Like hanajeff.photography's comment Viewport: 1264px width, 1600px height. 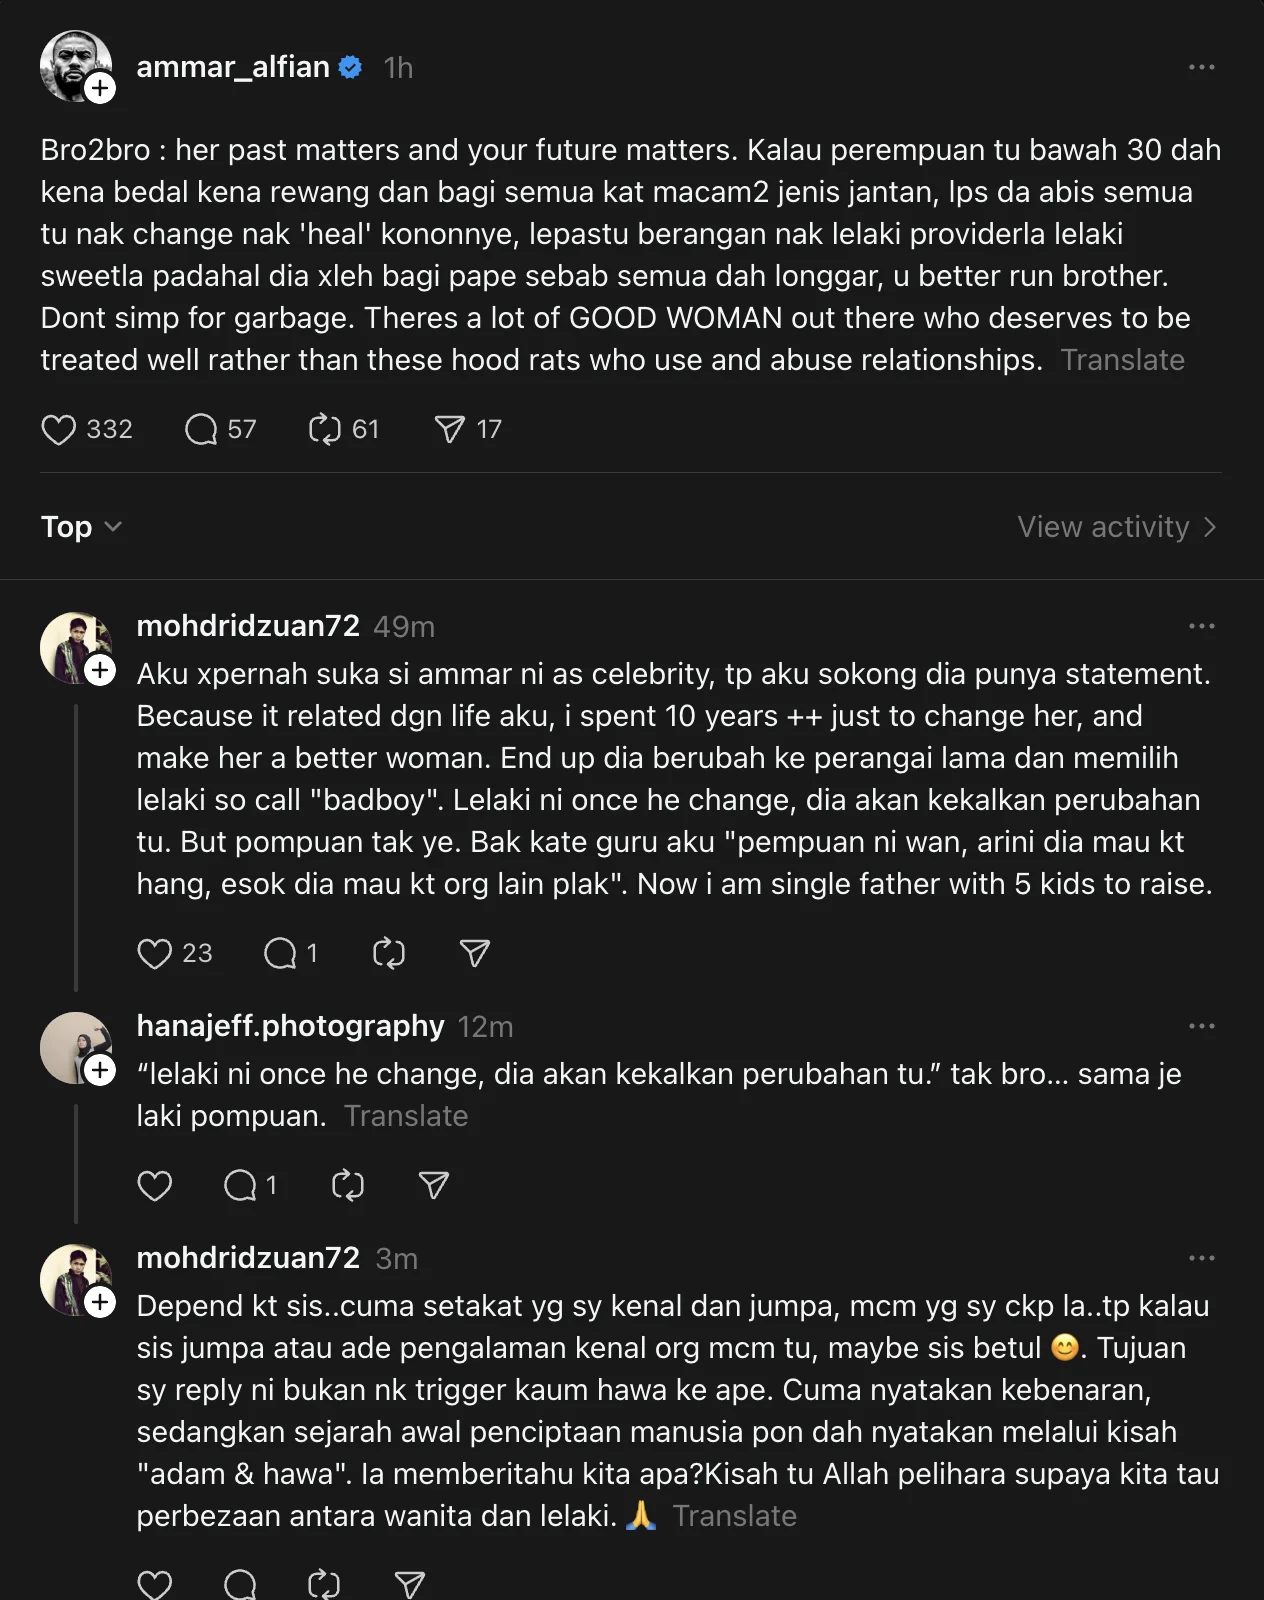click(x=154, y=1186)
